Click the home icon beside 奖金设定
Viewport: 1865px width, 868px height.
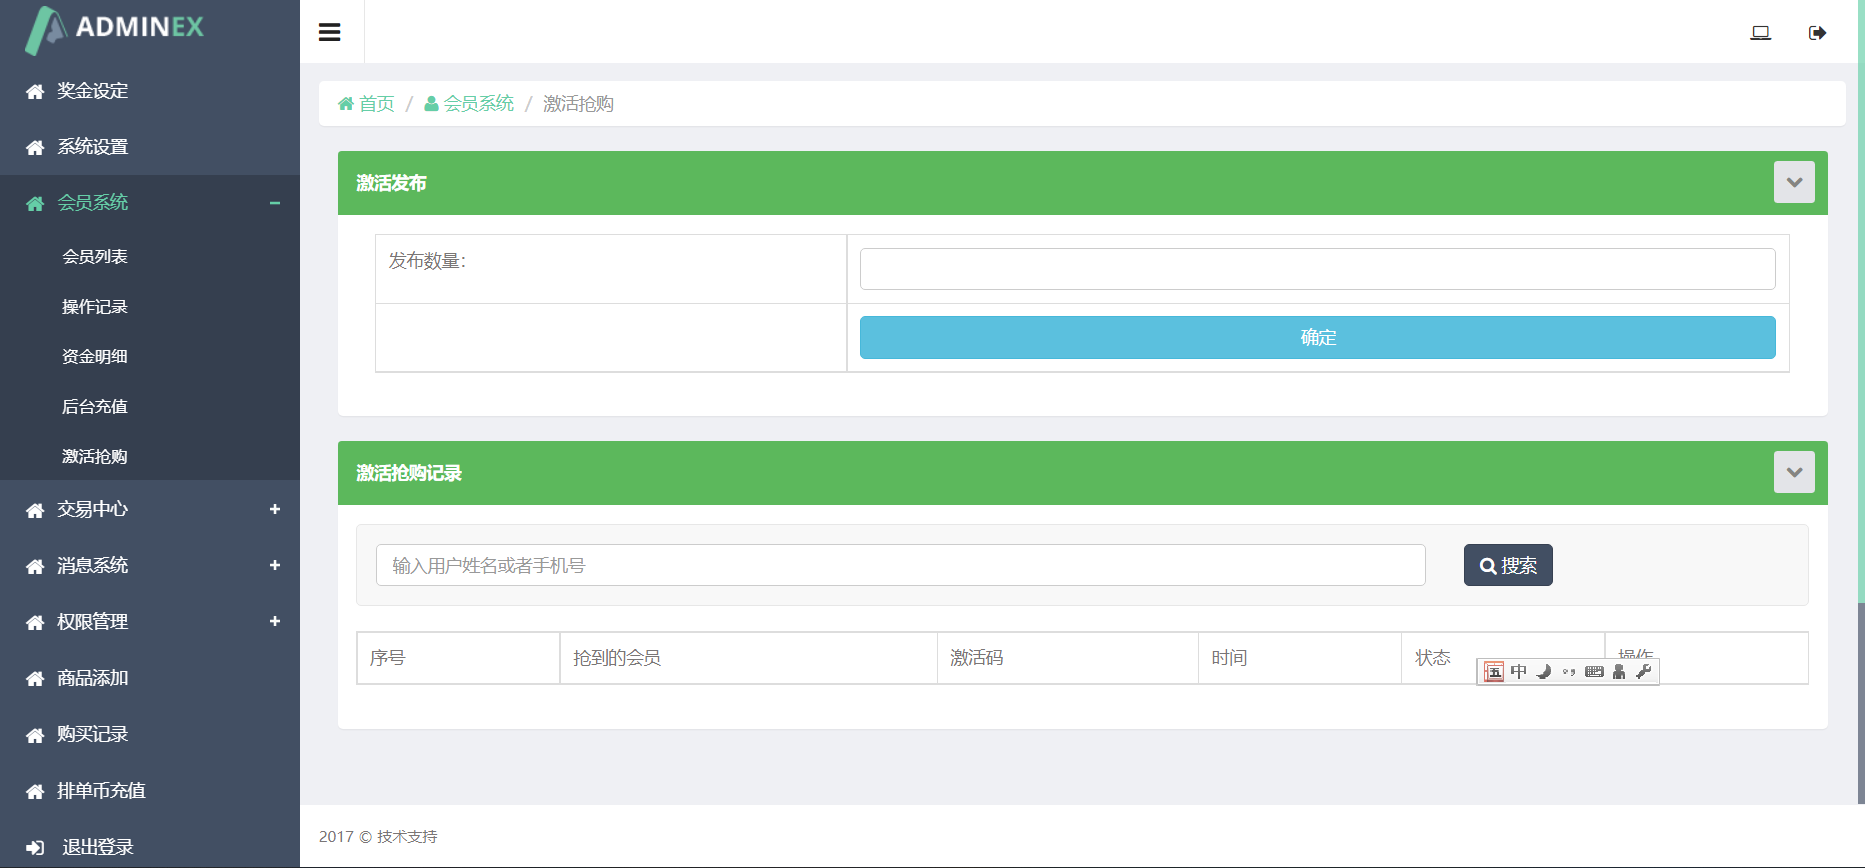coord(35,92)
